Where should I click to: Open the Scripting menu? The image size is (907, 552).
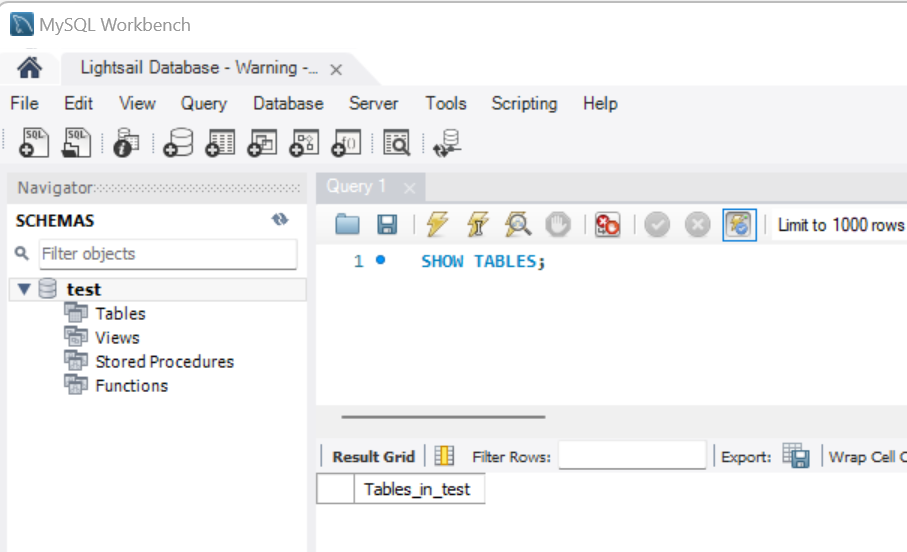click(x=524, y=104)
